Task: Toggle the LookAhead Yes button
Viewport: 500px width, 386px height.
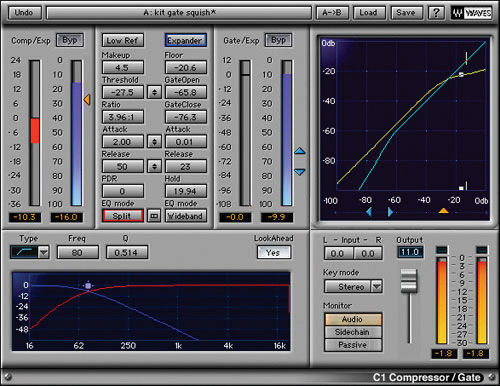Action: point(274,252)
